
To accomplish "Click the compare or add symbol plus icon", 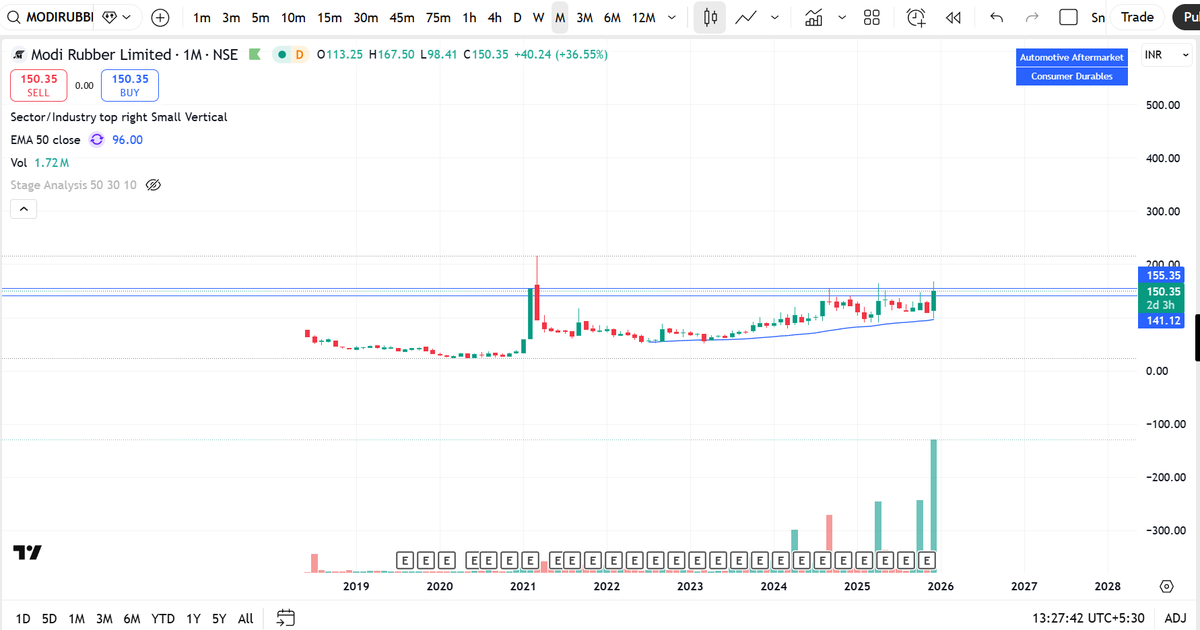I will [161, 17].
